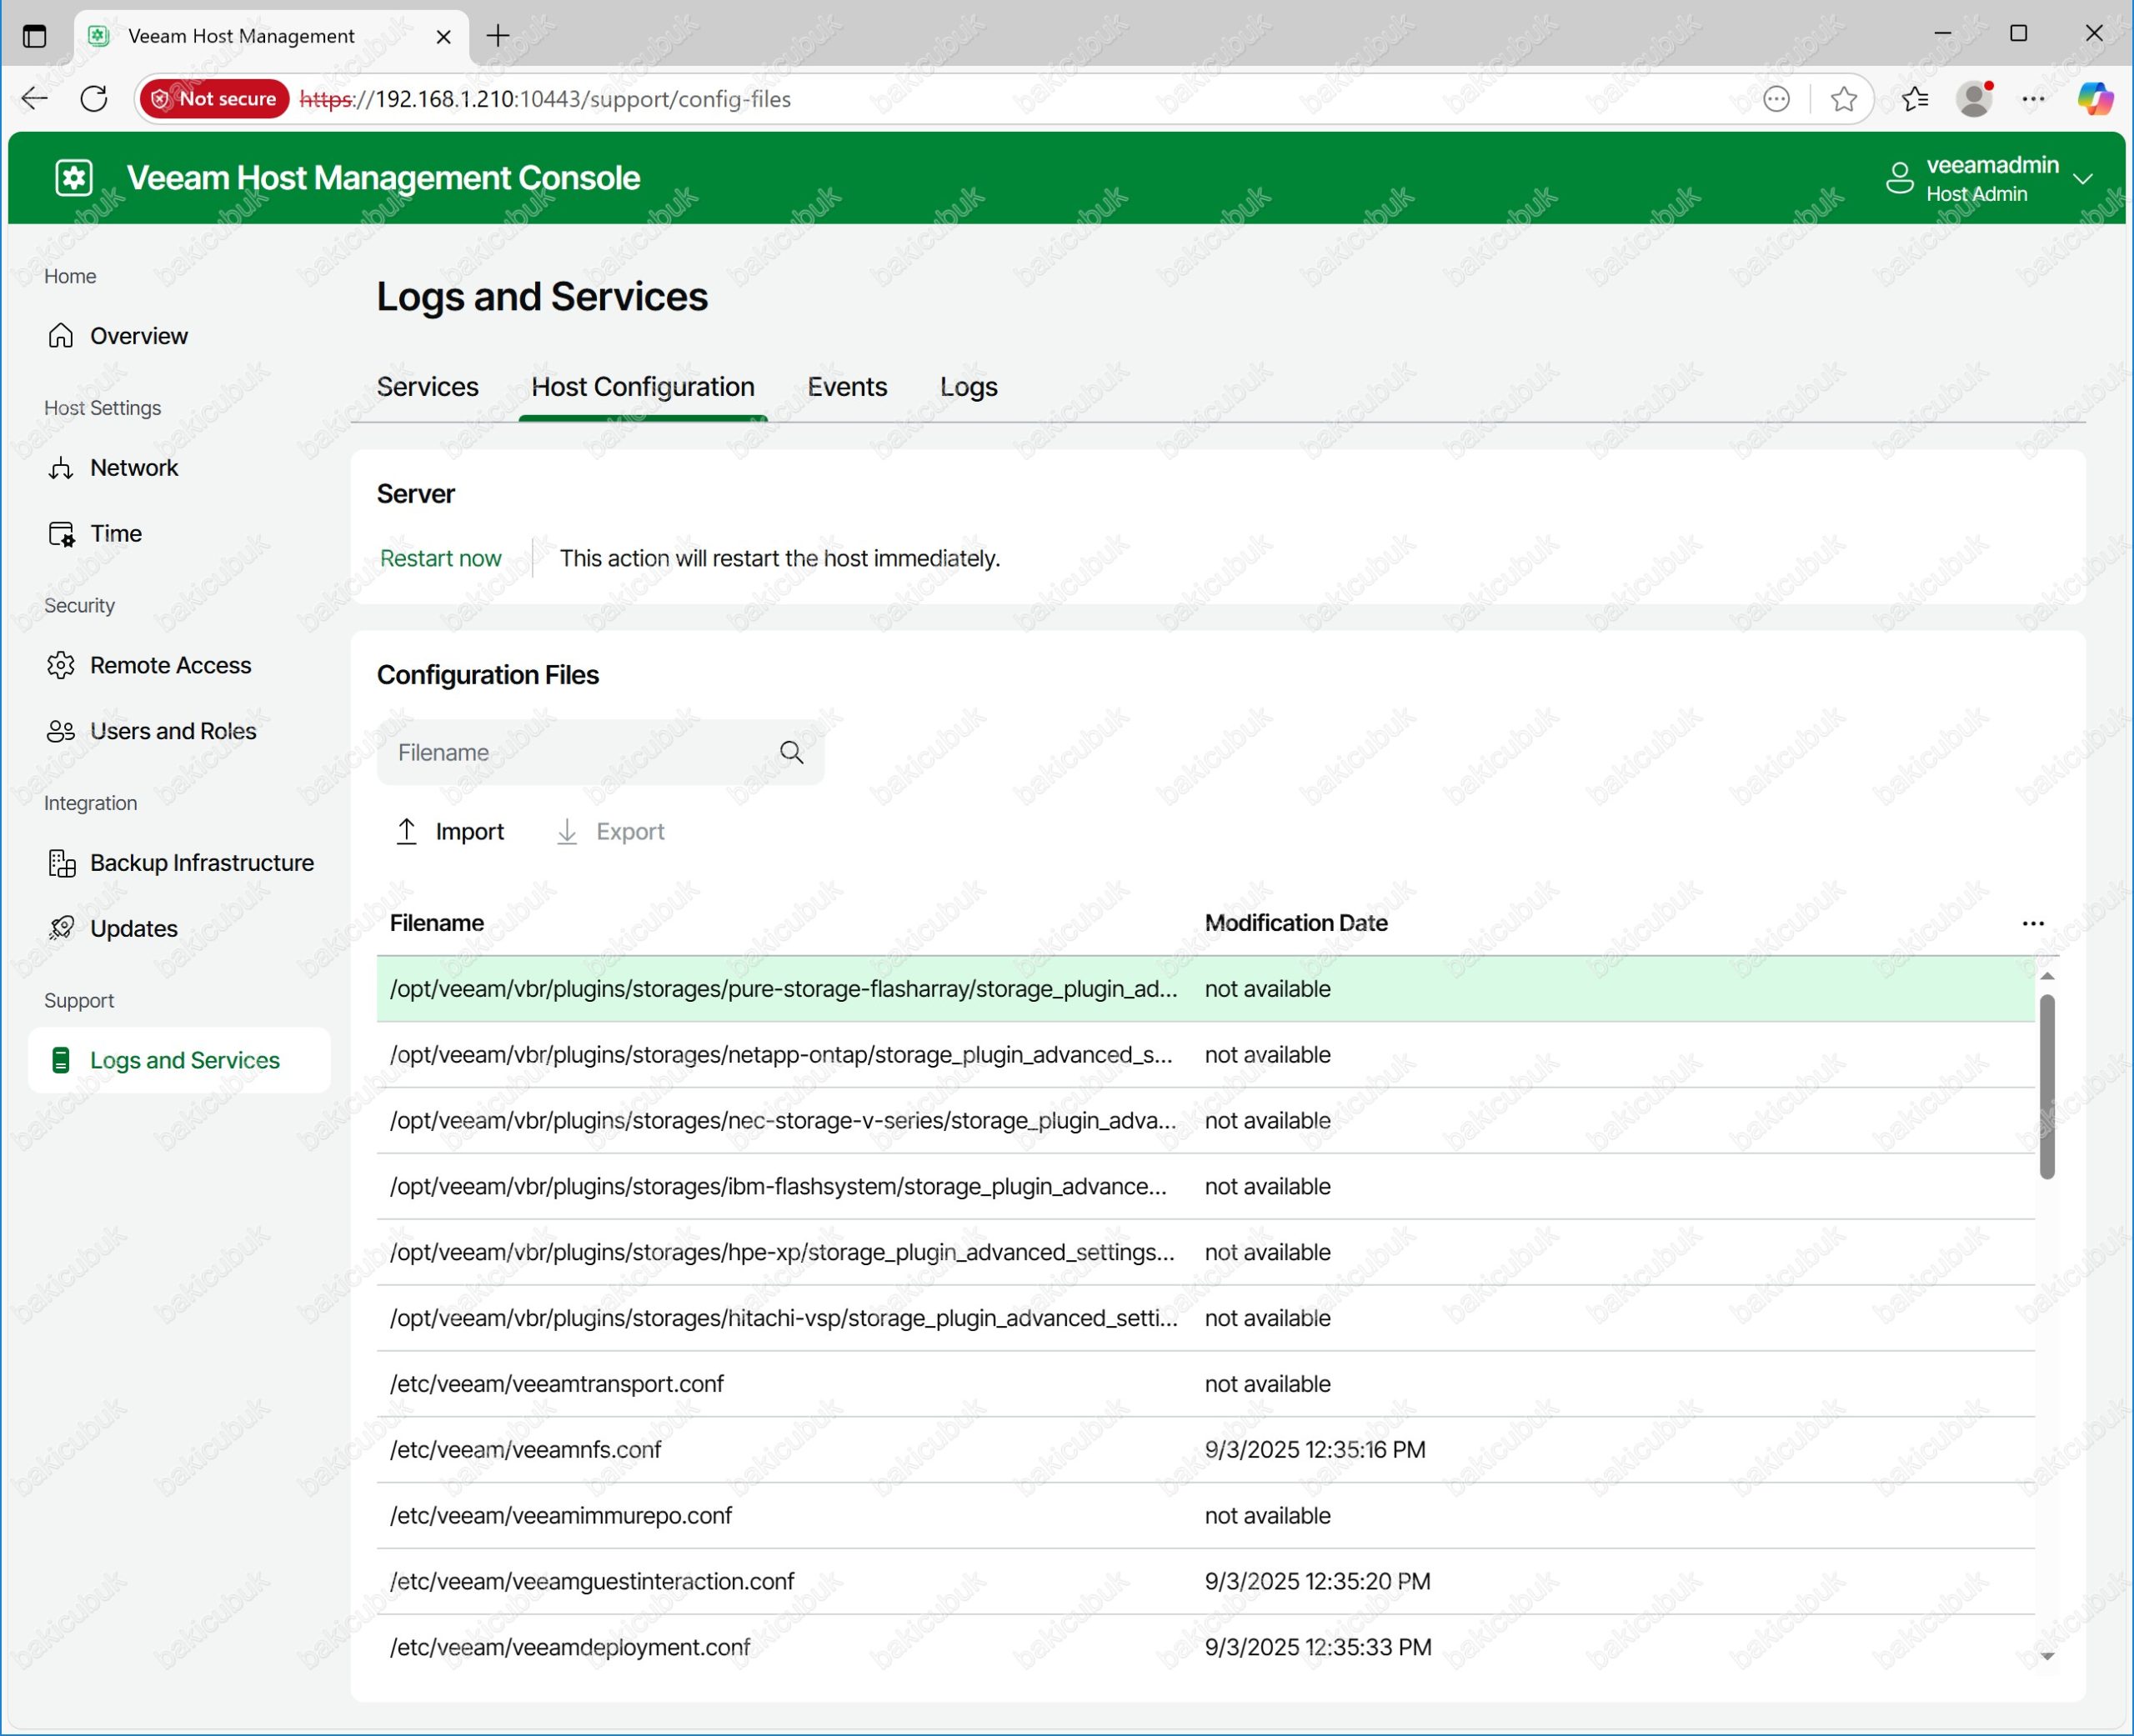Select the nec-storage-v-series plugin file row

[x=1205, y=1121]
